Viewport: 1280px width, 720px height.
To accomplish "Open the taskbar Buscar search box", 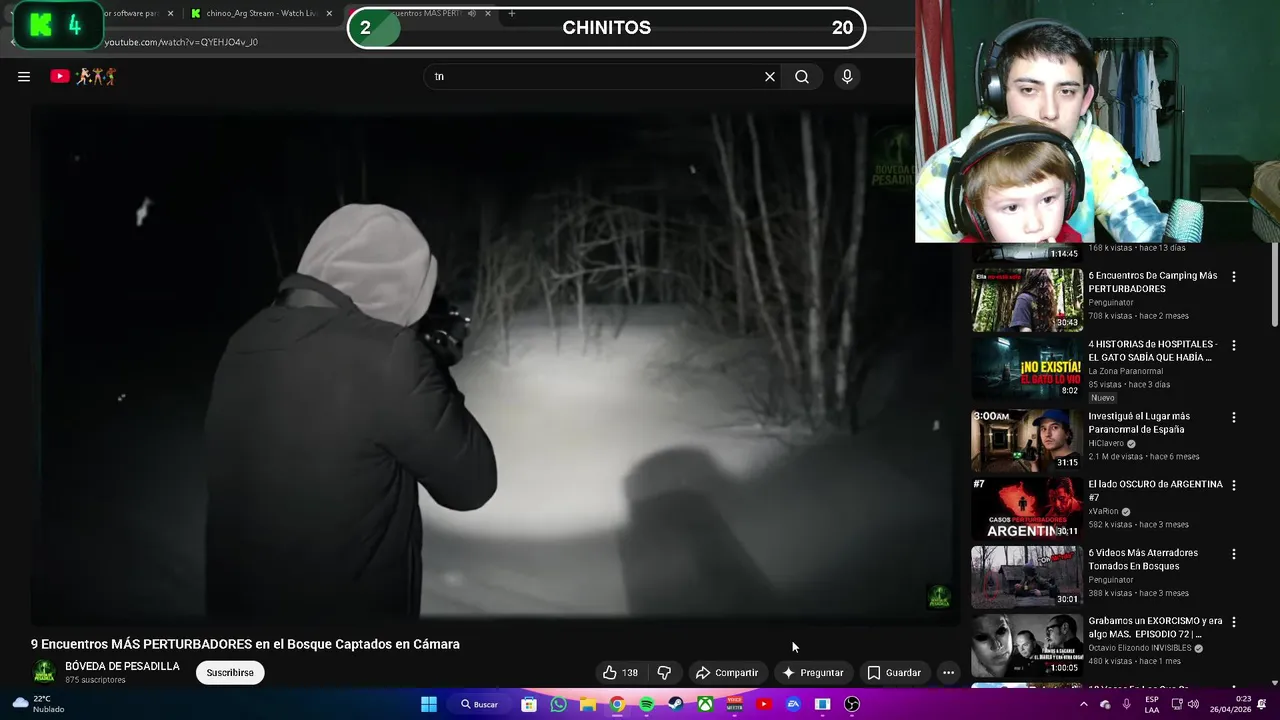I will [479, 704].
